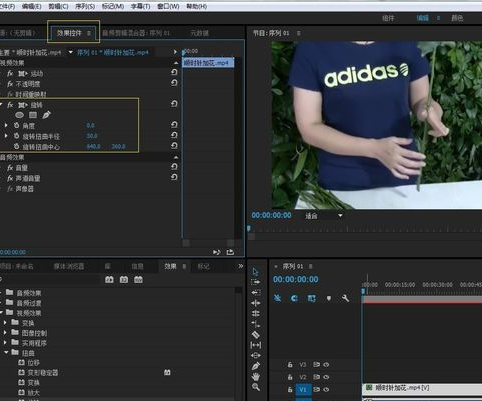Screen dimensions: 482x401
Task: Hide track V1 output with eye
Action: pyautogui.click(x=326, y=389)
